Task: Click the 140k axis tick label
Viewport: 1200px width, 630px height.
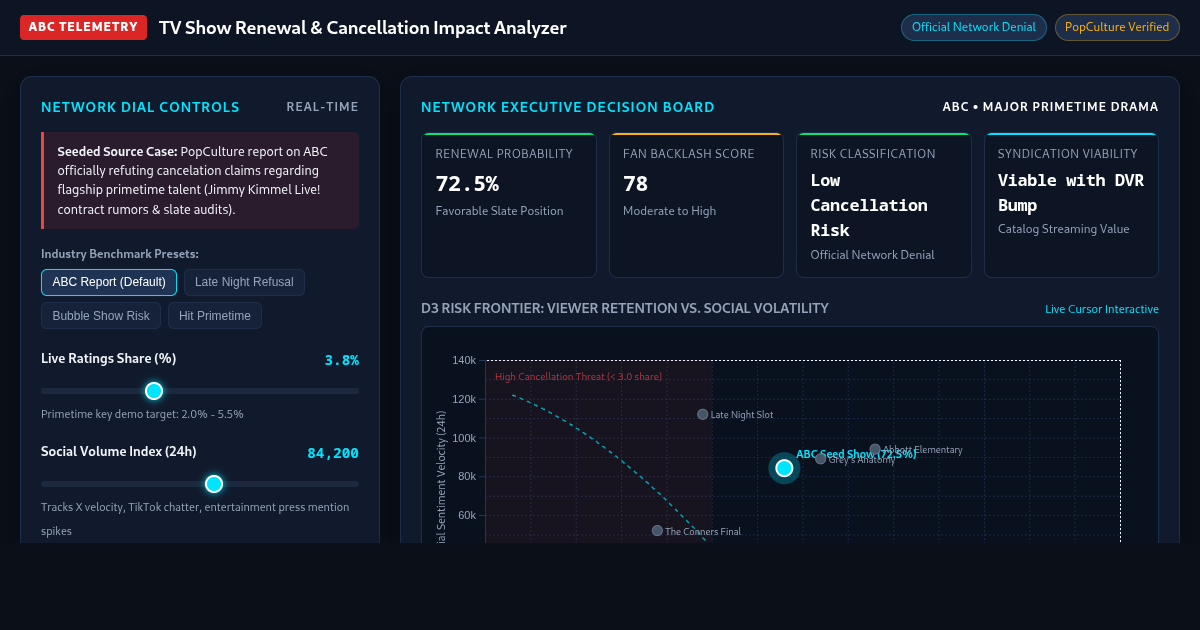Action: pos(464,360)
